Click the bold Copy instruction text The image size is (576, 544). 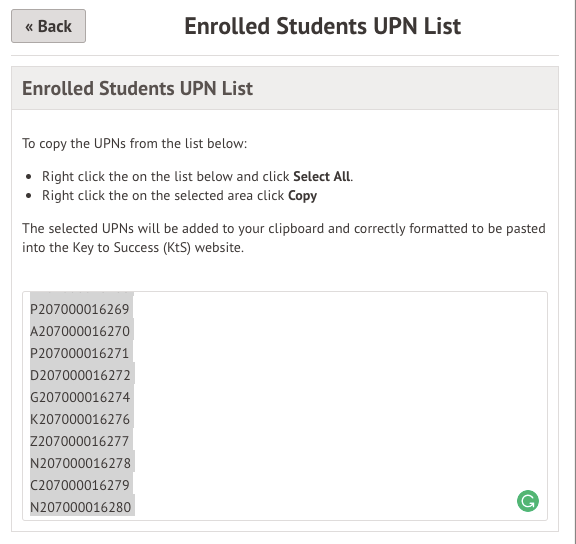(x=302, y=196)
